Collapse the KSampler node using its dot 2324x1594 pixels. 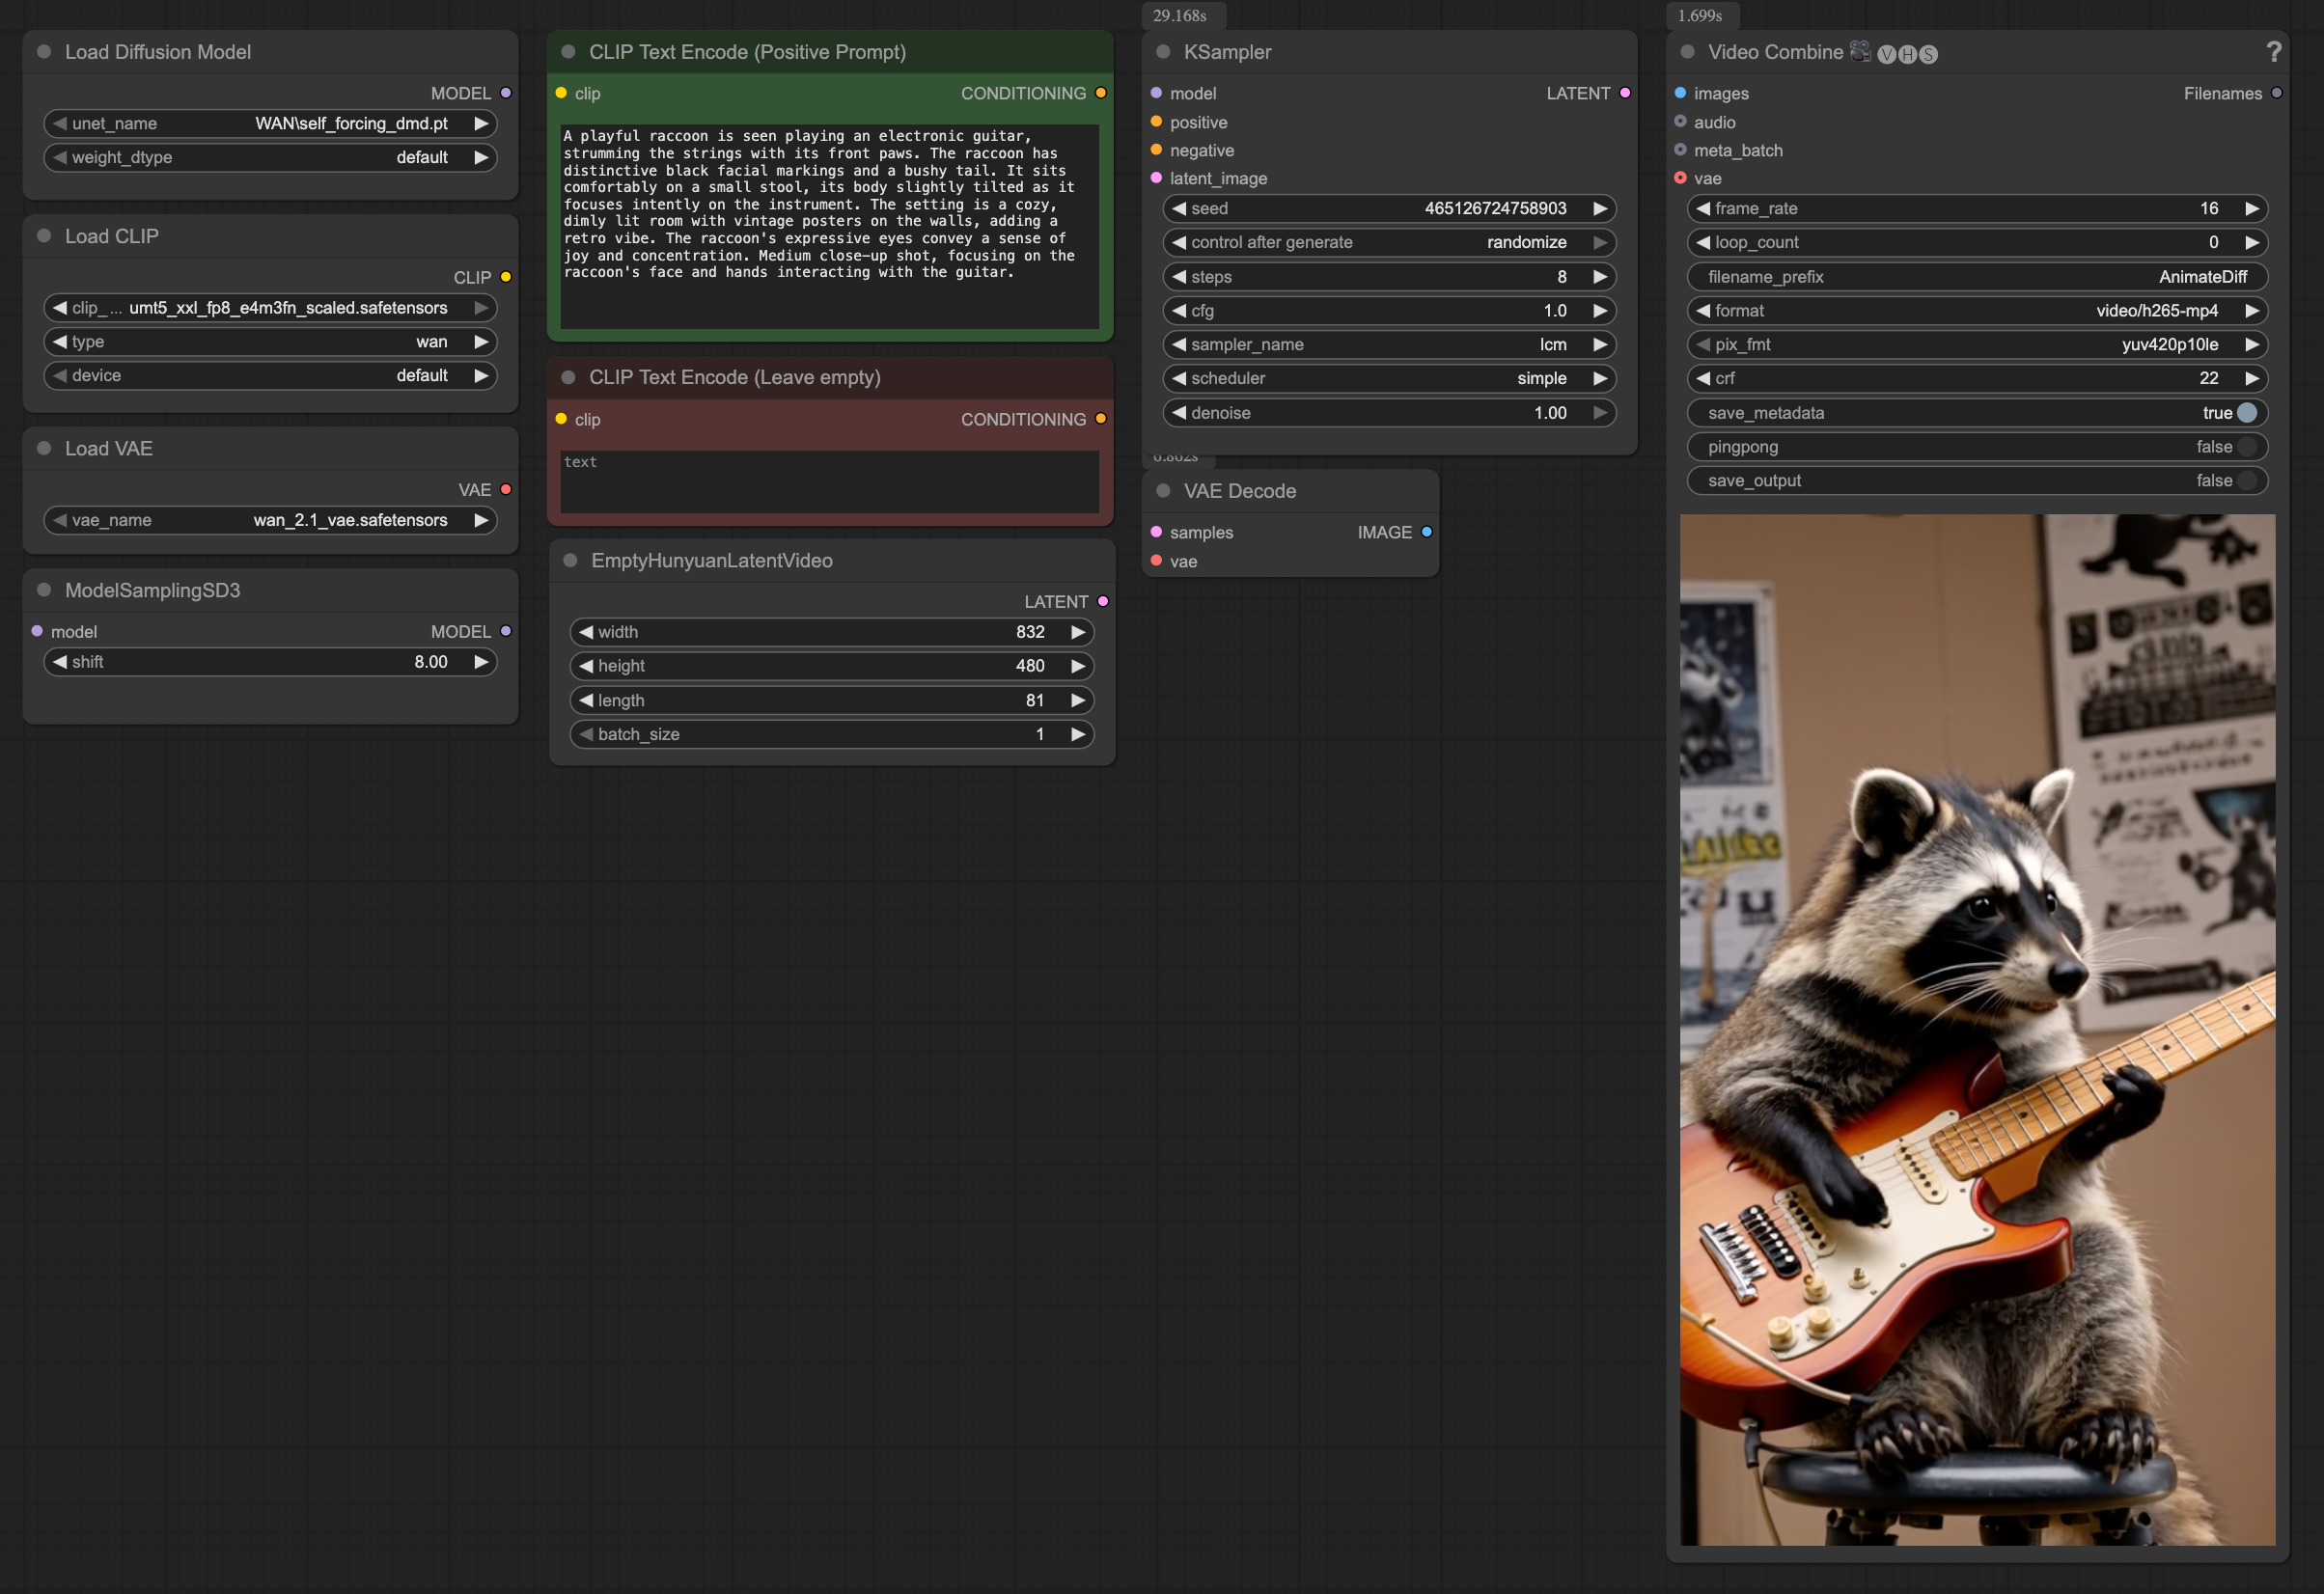pyautogui.click(x=1163, y=52)
